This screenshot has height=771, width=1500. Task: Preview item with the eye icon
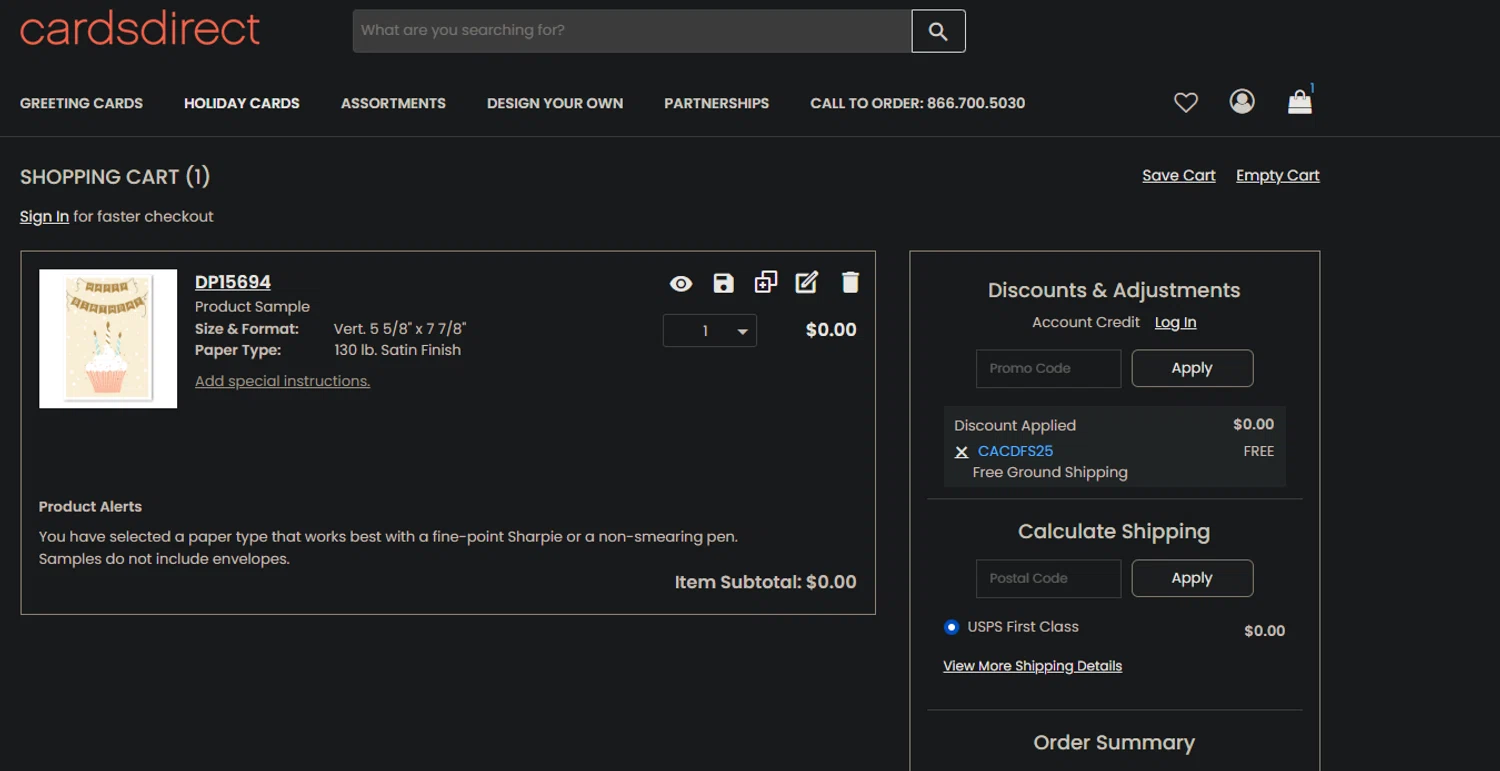681,283
